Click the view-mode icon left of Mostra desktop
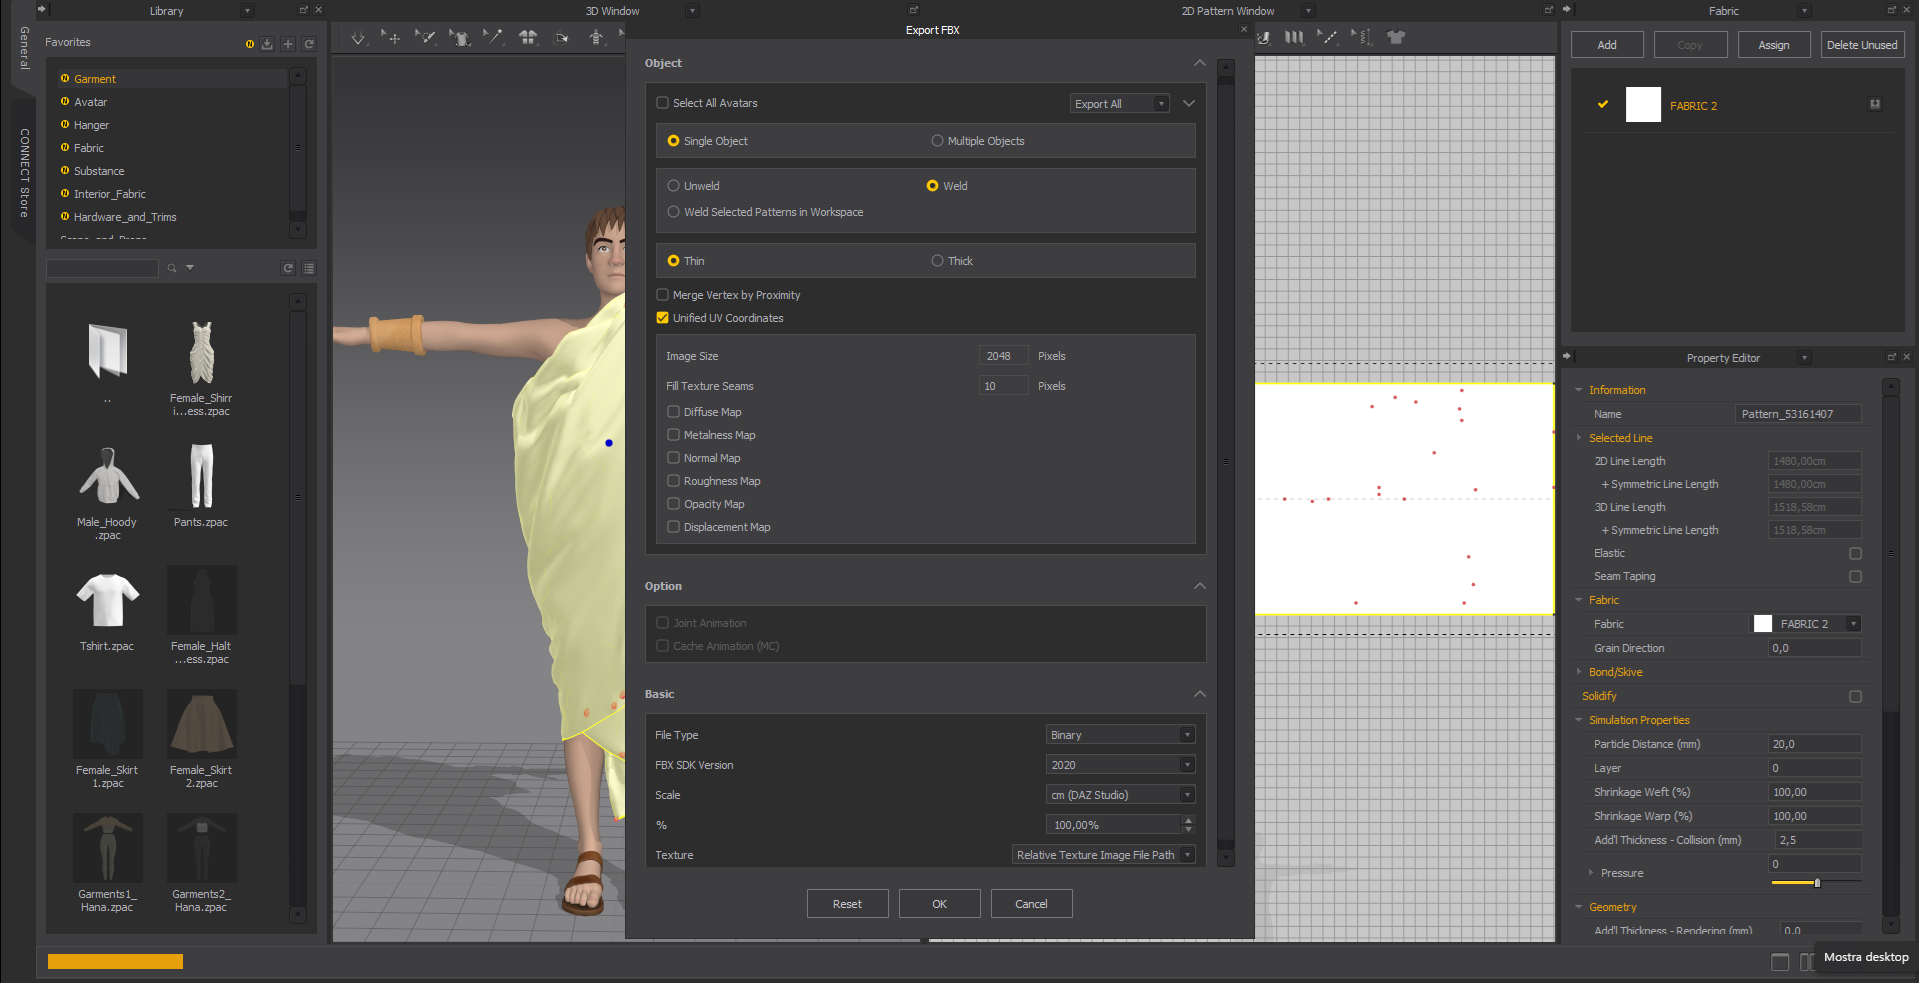 [1780, 962]
